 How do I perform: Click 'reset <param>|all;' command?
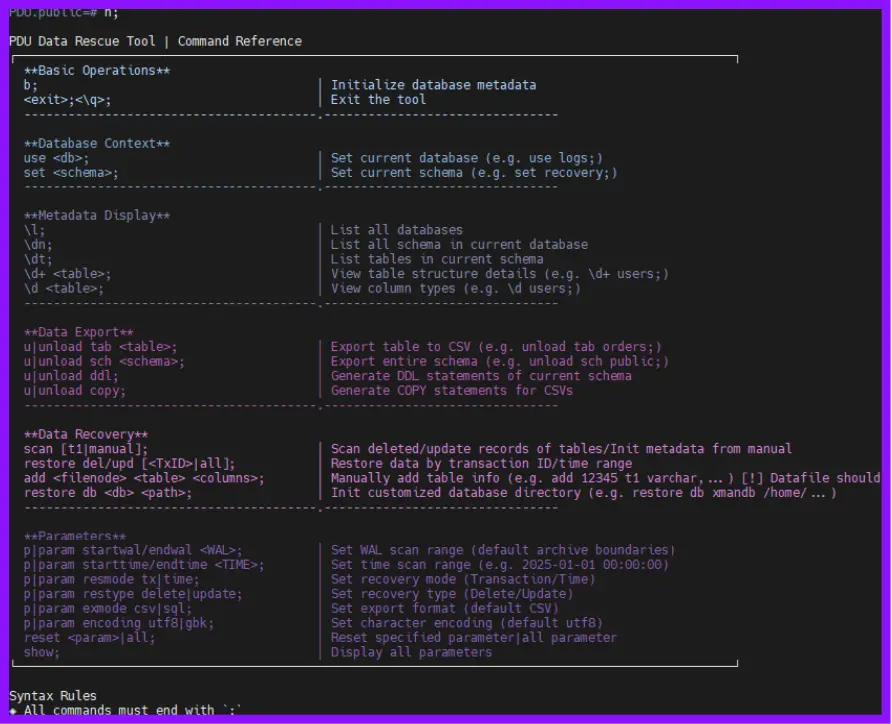pyautogui.click(x=89, y=638)
